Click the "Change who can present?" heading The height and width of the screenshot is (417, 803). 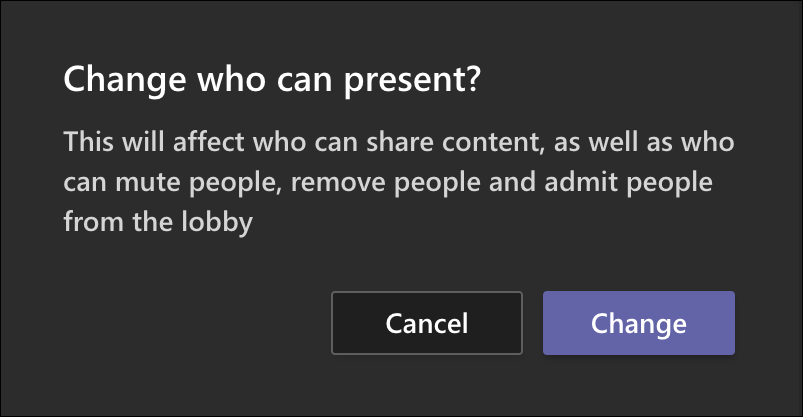pyautogui.click(x=273, y=80)
